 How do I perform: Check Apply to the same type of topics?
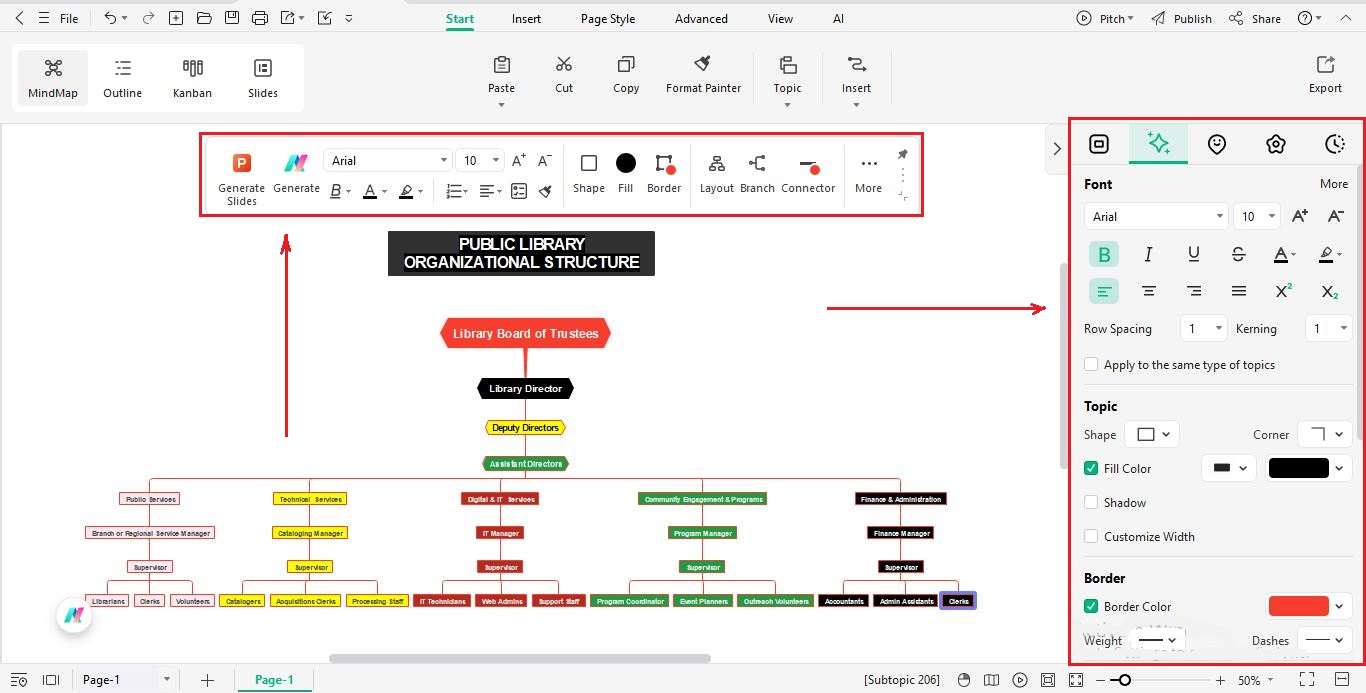pos(1091,364)
